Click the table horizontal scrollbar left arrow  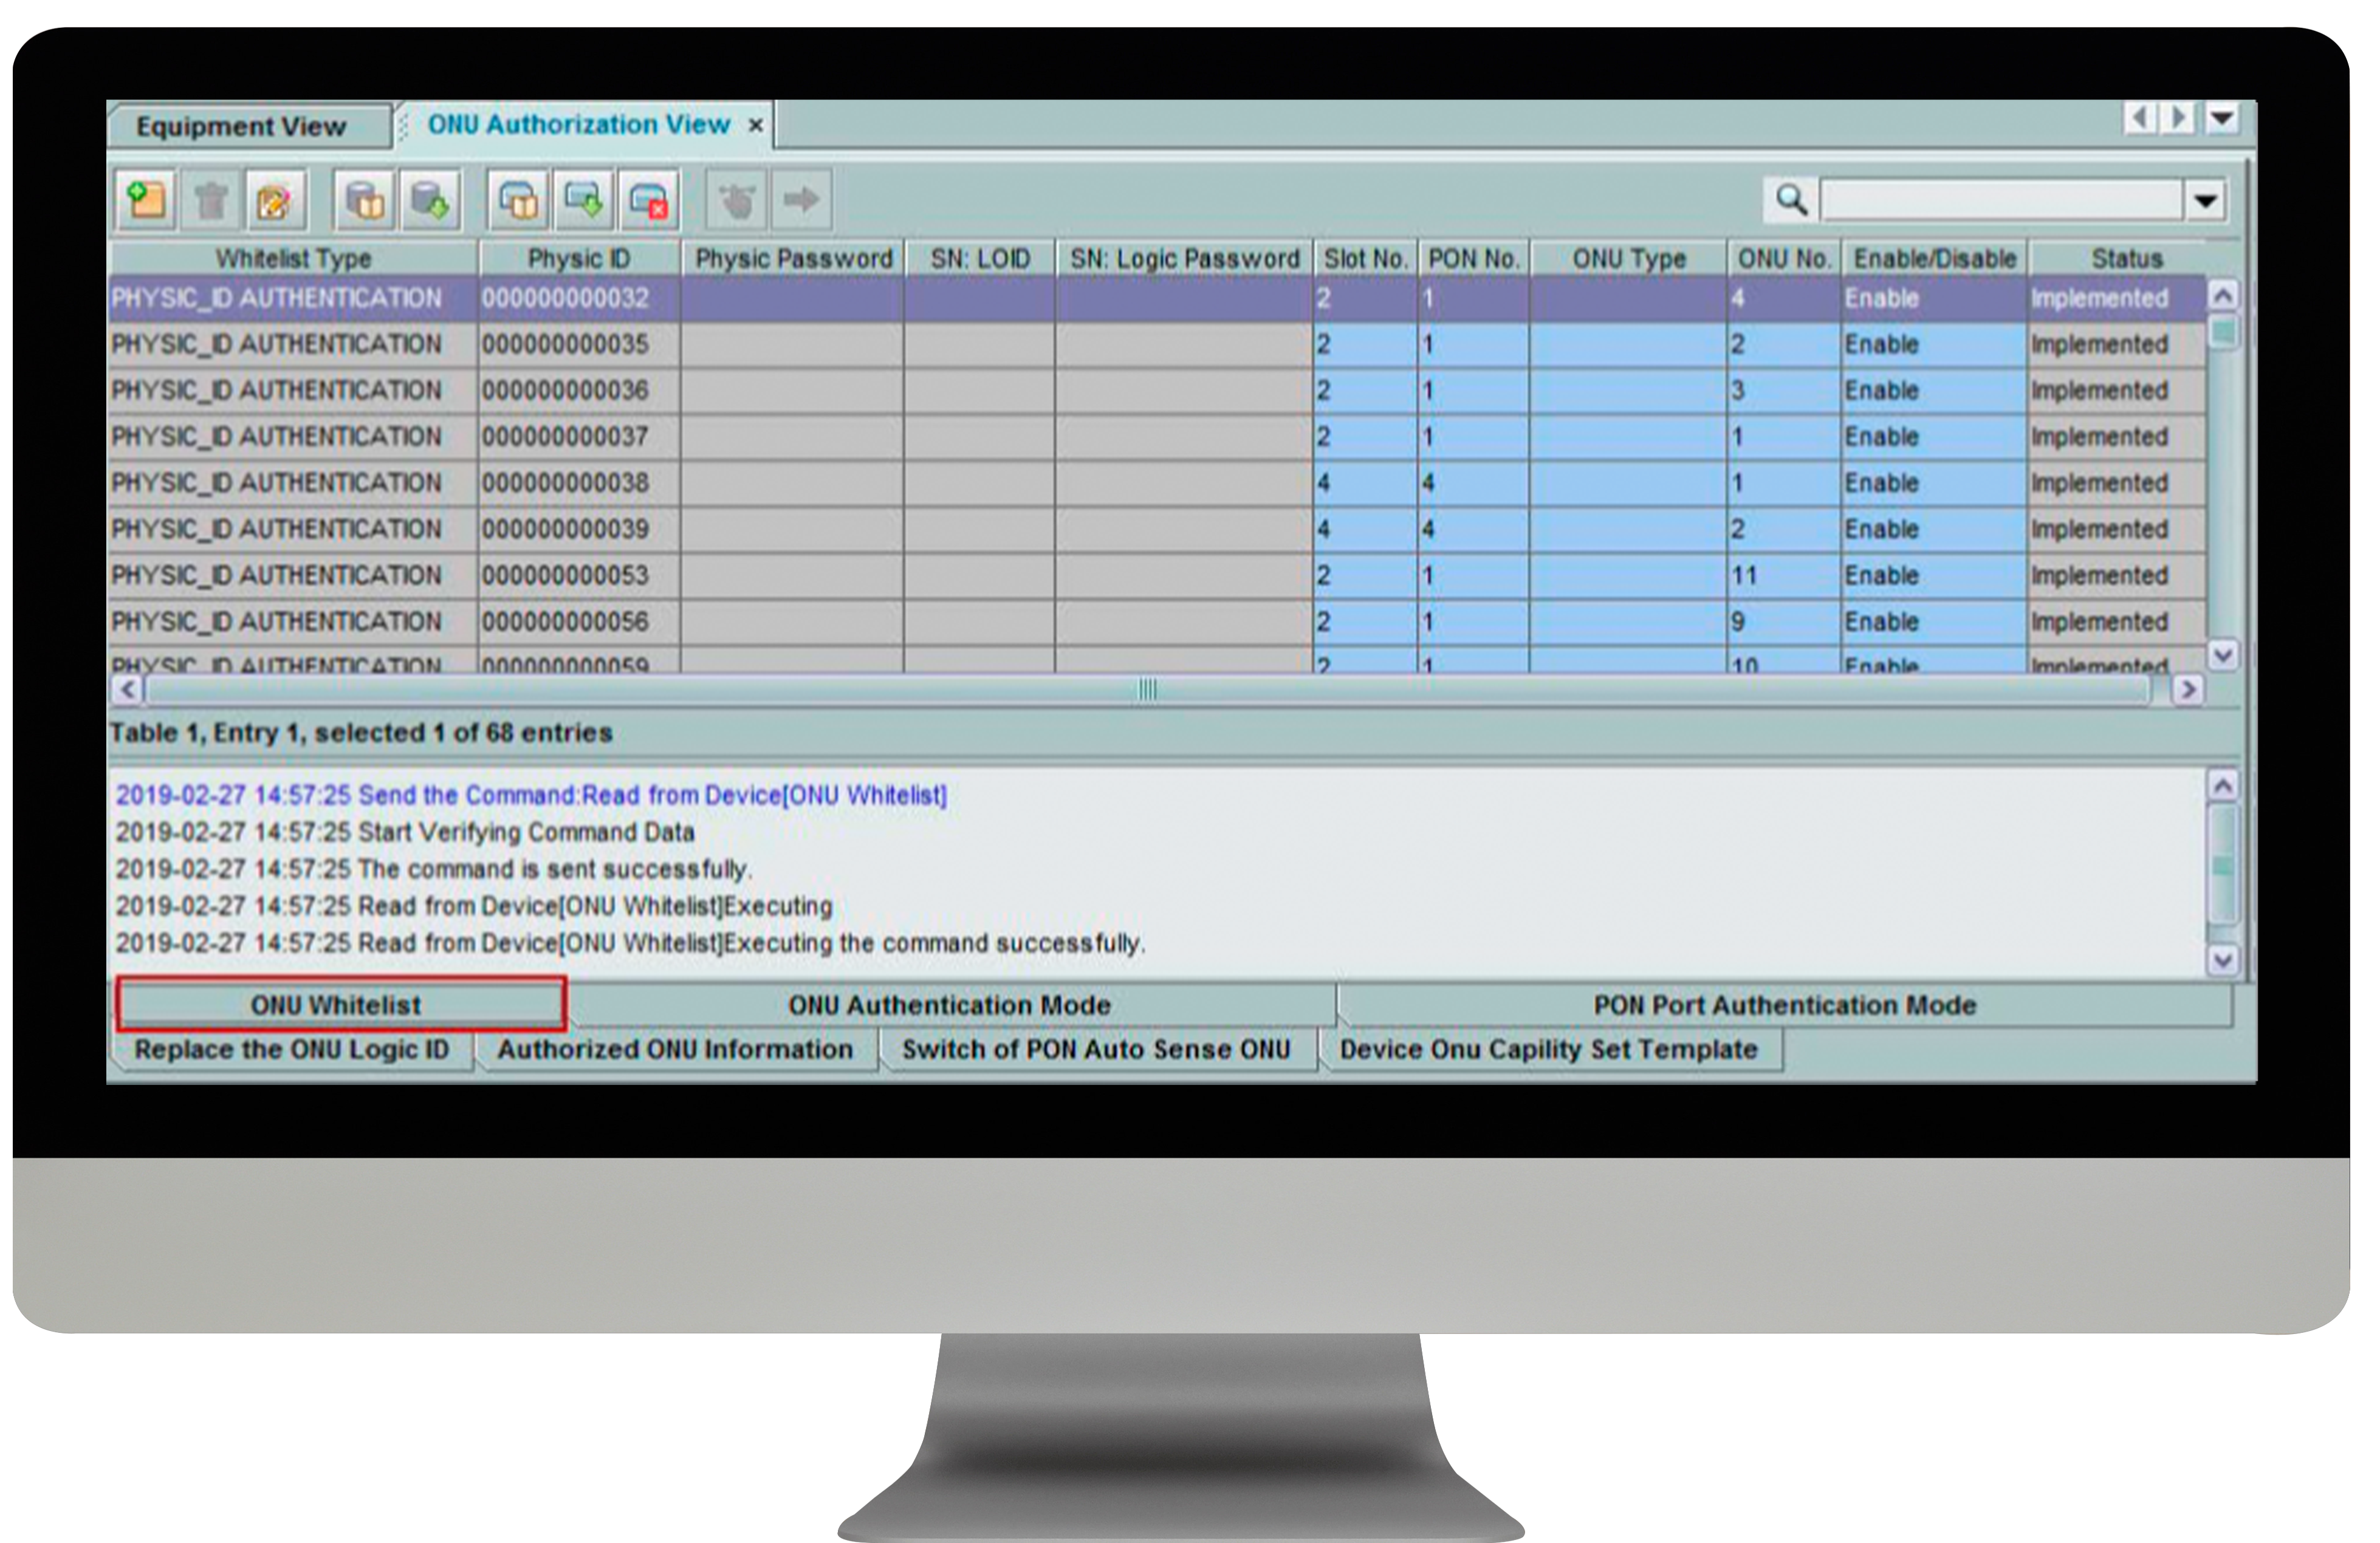[128, 689]
